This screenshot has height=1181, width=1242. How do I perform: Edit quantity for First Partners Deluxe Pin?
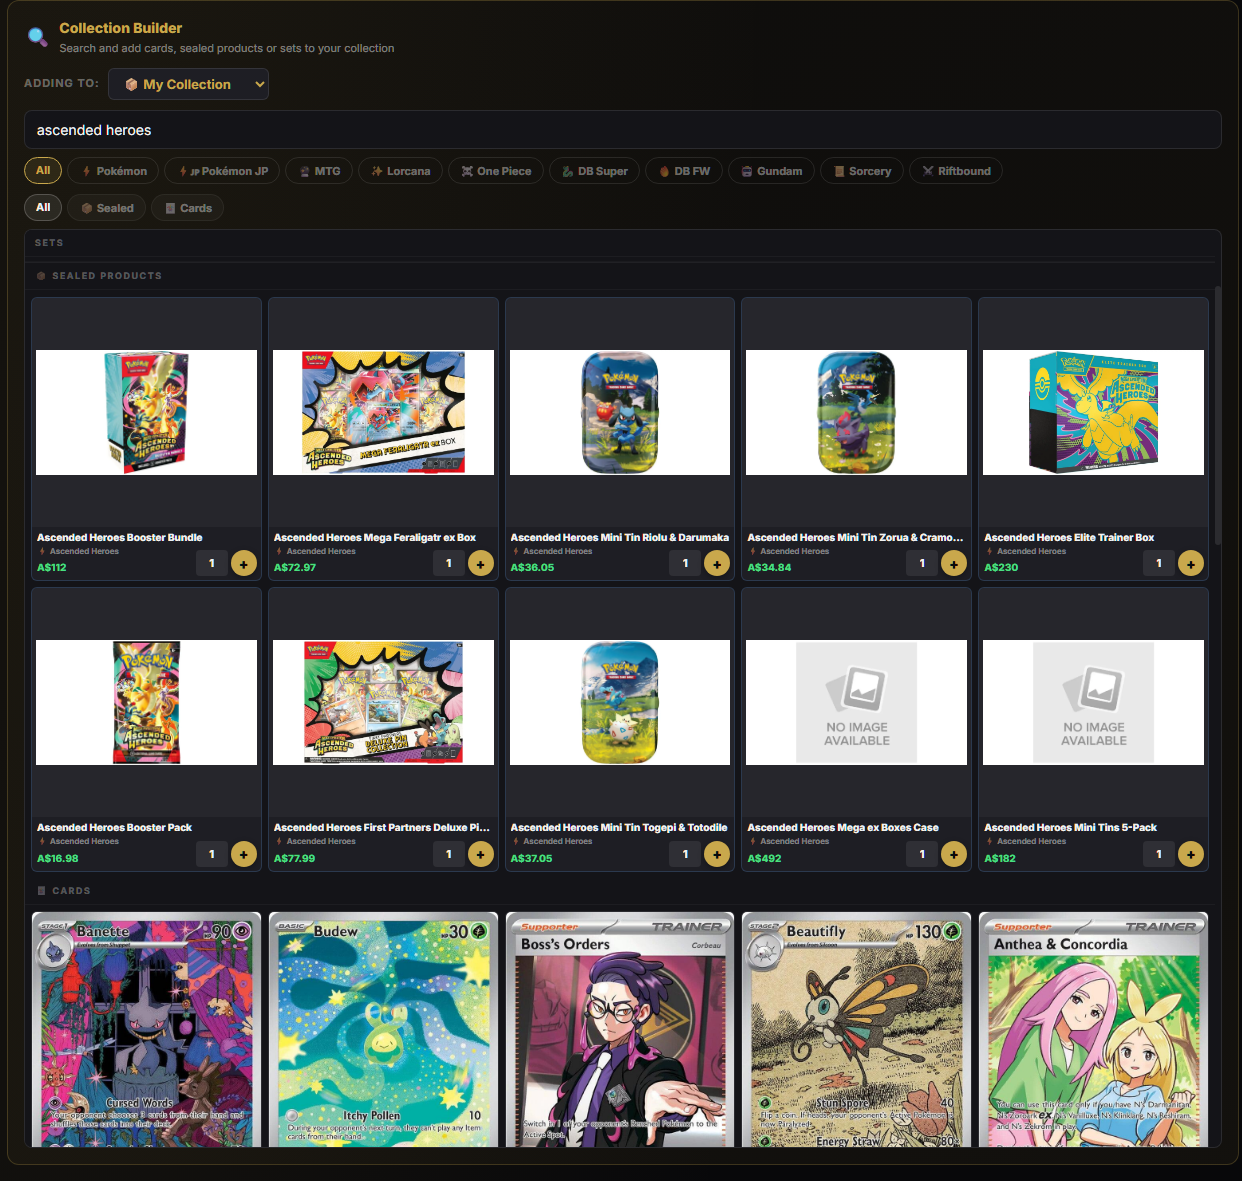[x=449, y=854]
